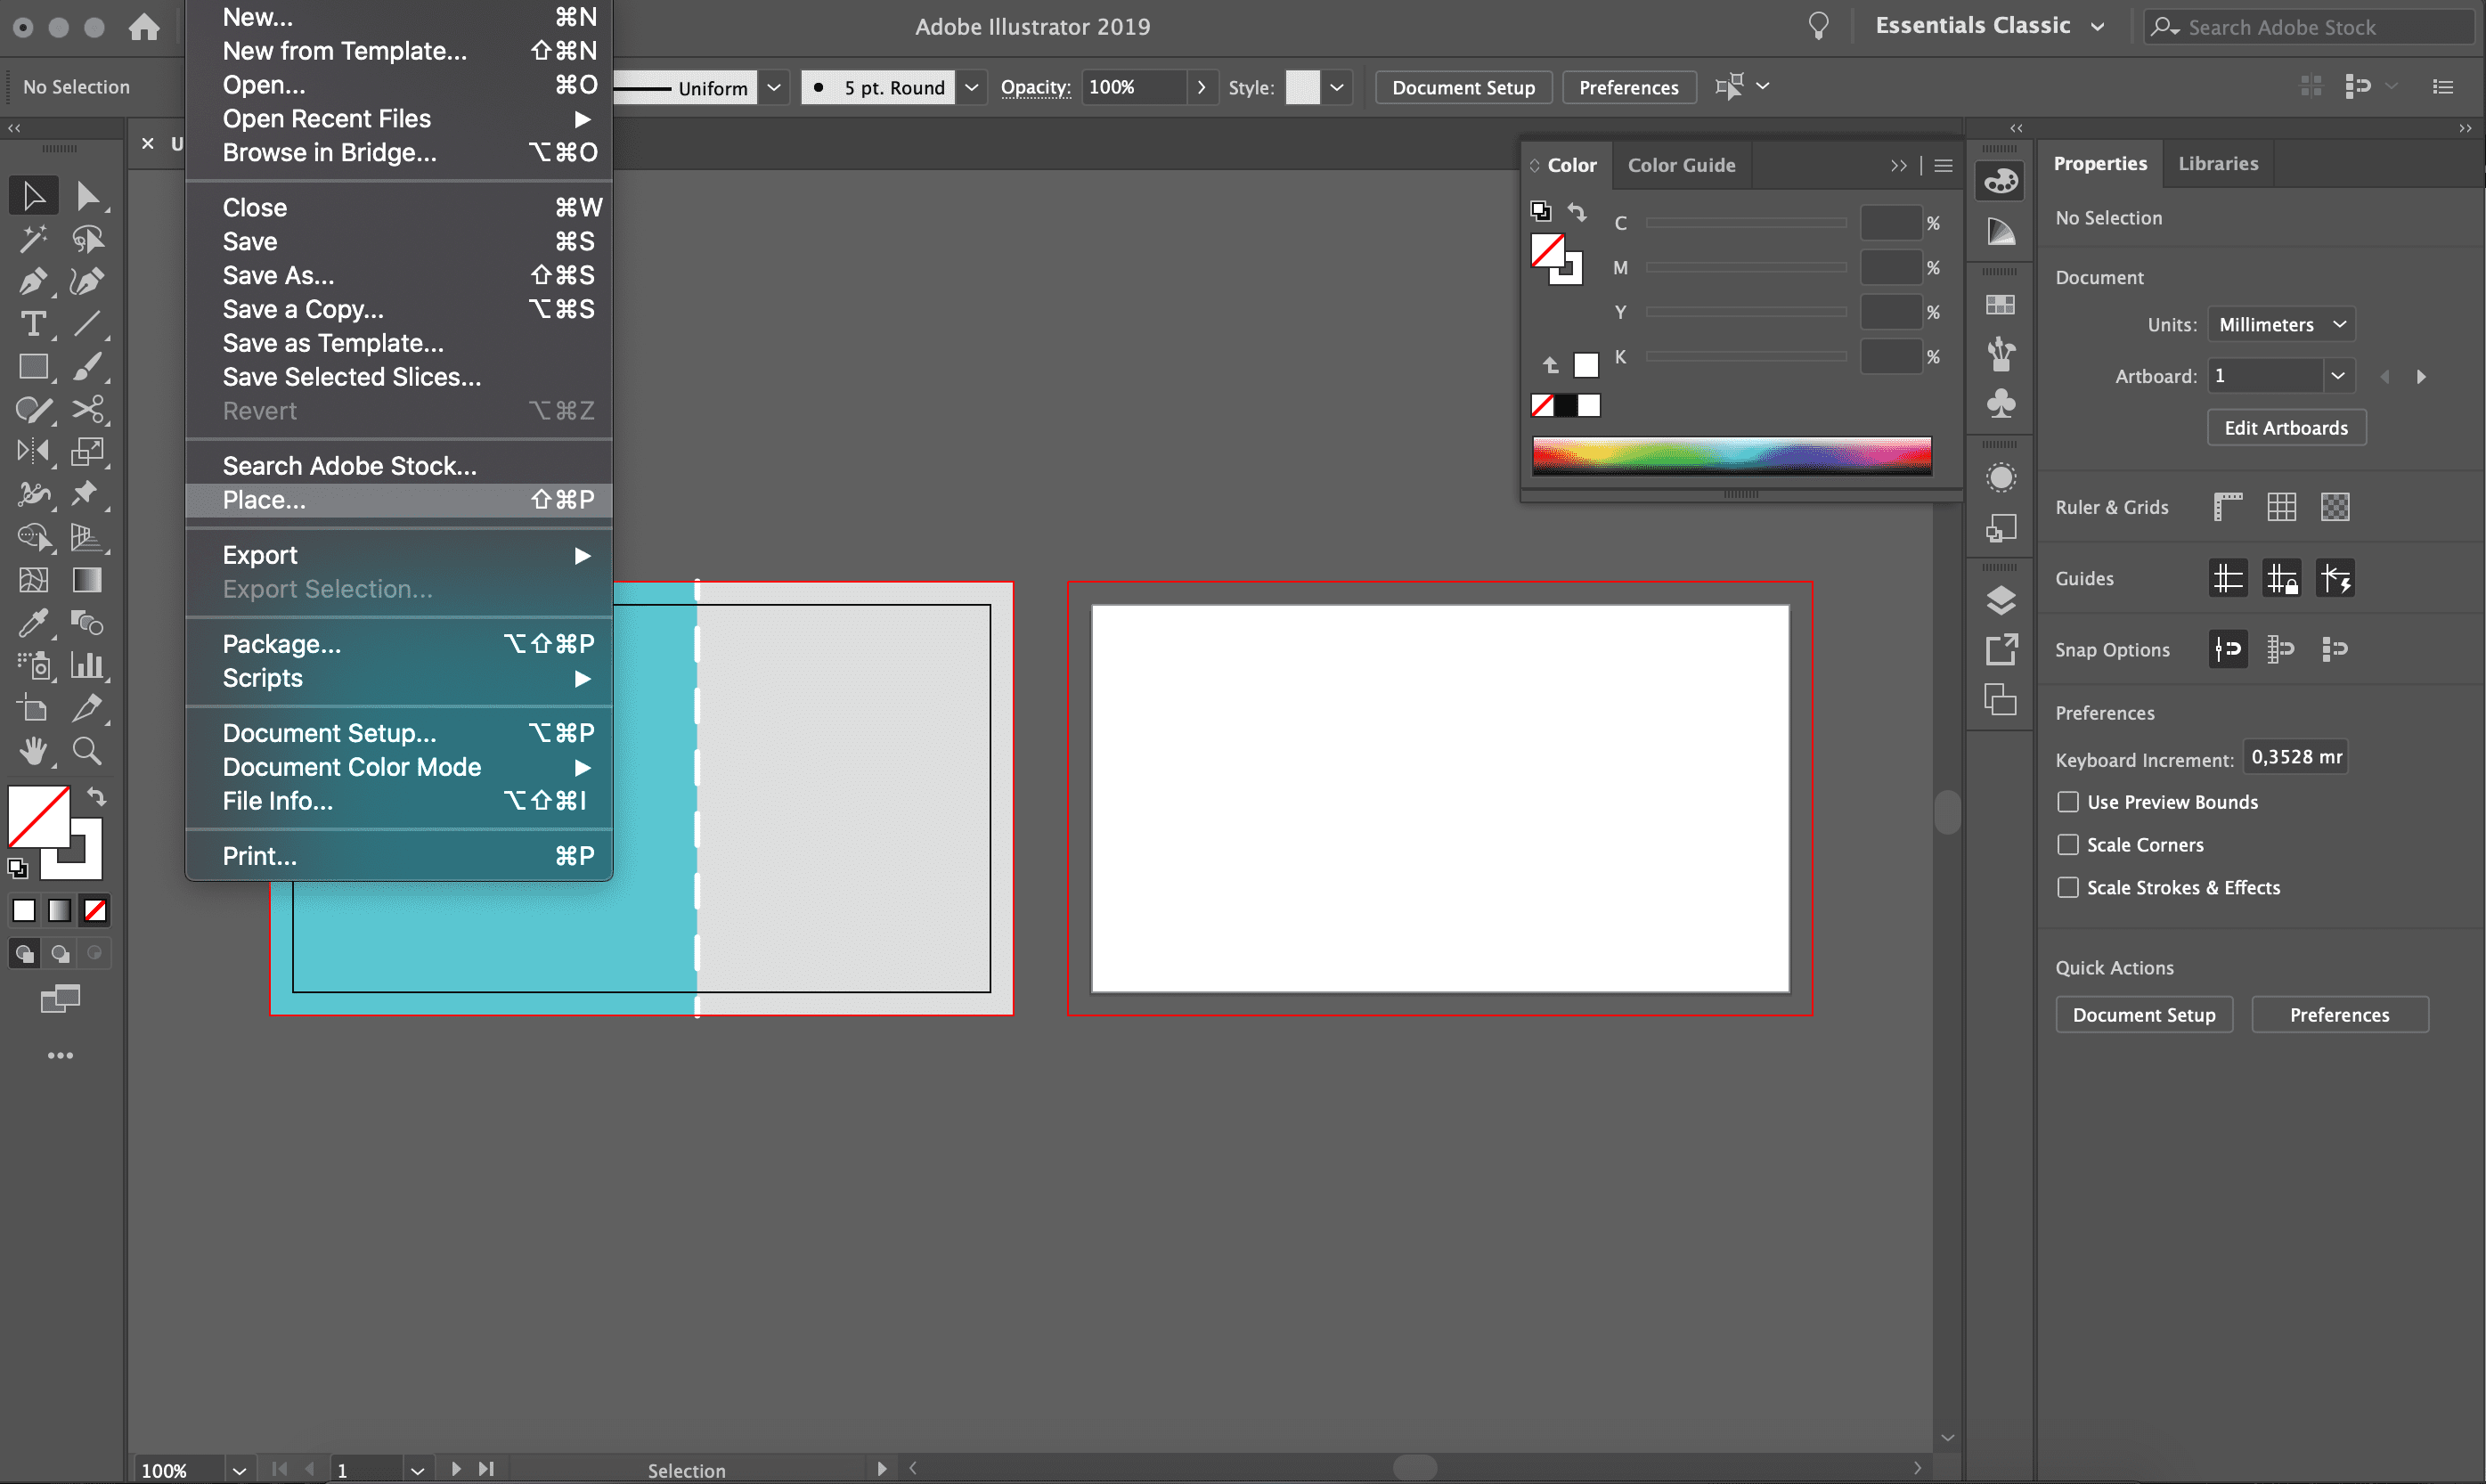Select the Hand tool
The image size is (2486, 1484).
coord(33,750)
